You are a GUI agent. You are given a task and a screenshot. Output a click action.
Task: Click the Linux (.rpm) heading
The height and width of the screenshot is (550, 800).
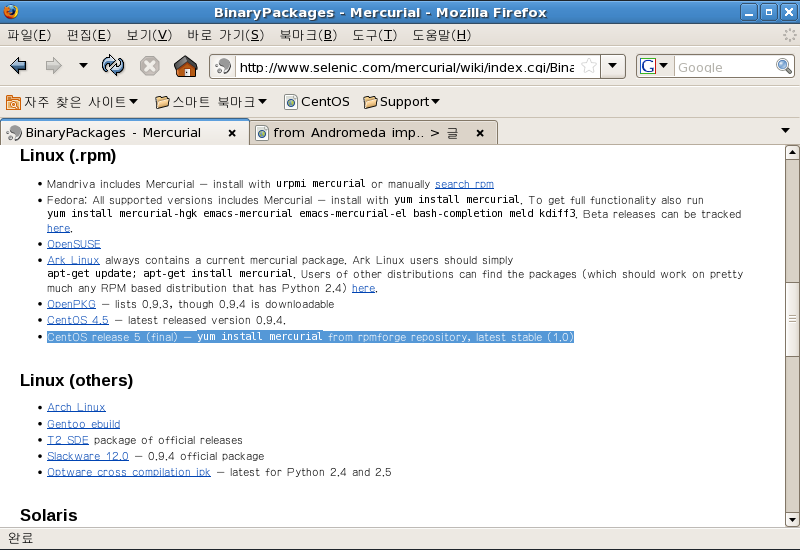pos(68,156)
